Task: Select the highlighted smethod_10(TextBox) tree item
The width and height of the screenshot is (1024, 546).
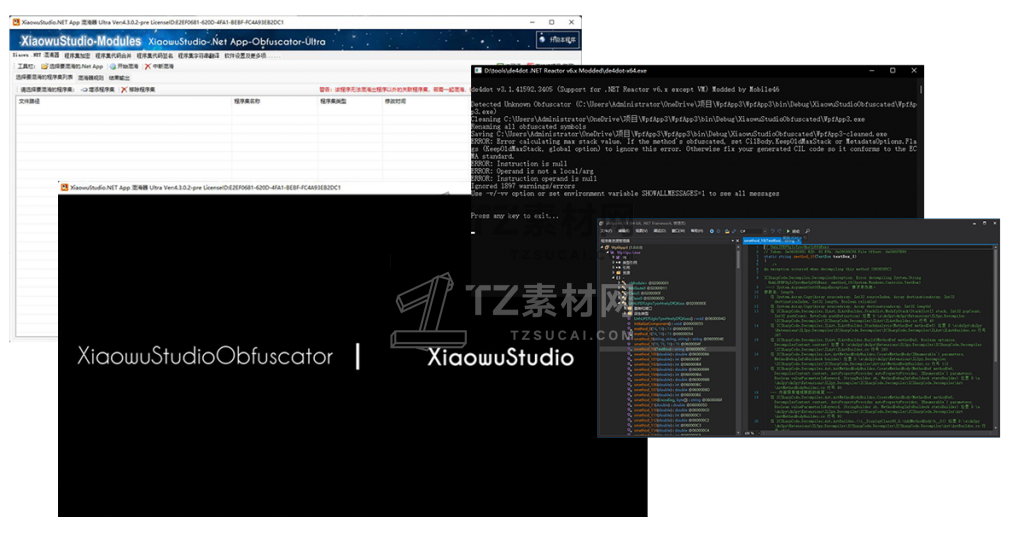Action: pyautogui.click(x=669, y=349)
